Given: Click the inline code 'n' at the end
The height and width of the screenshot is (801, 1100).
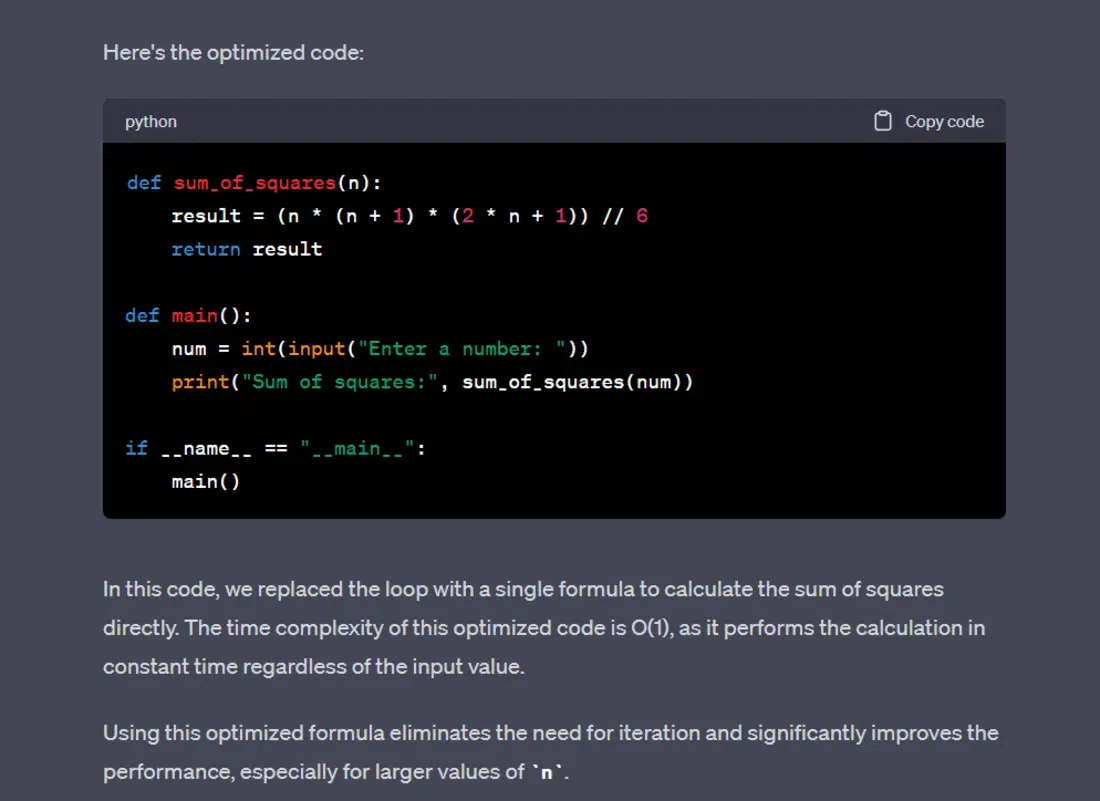Looking at the screenshot, I should point(546,772).
